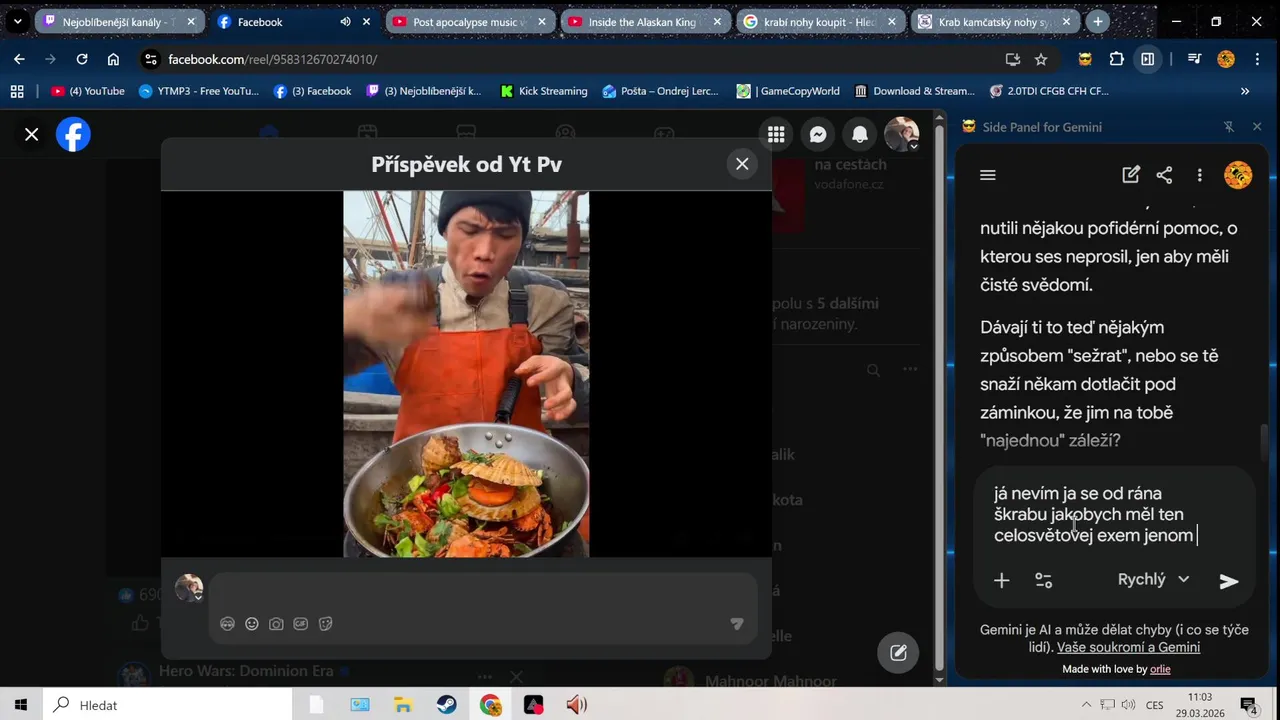Open Gemini side panel hamburger menu
1280x720 pixels.
(988, 175)
